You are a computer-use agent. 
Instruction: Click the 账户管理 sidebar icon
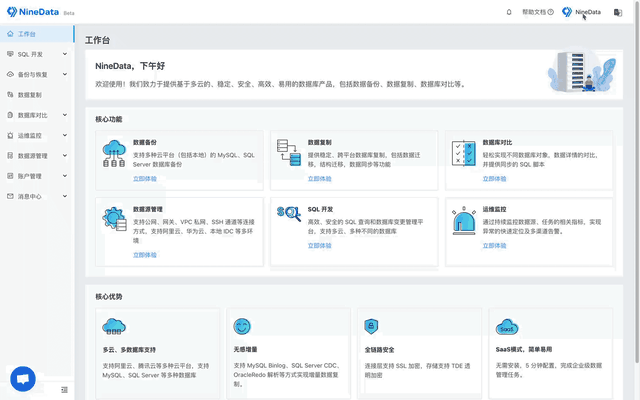[x=10, y=176]
